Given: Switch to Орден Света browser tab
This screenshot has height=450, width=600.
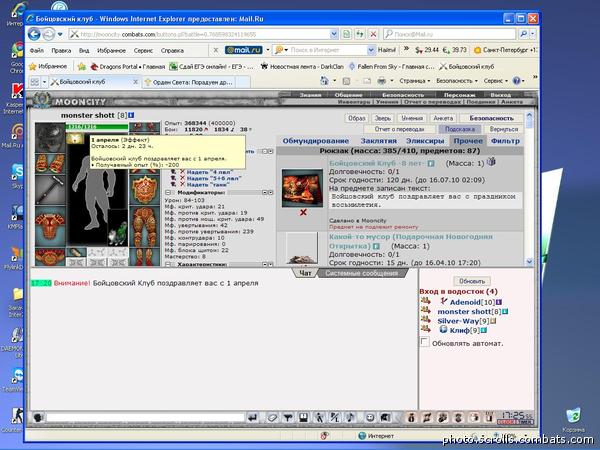Looking at the screenshot, I should 193,82.
